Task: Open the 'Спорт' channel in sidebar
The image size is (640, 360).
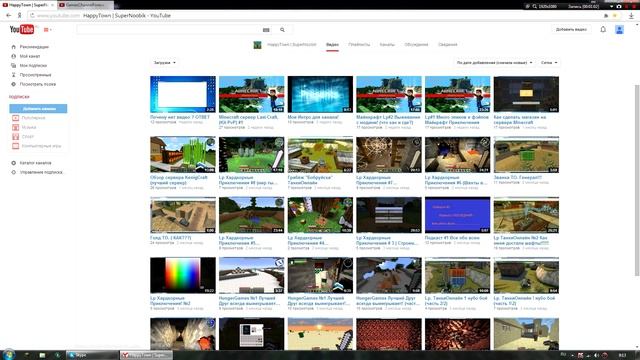Action: point(27,137)
